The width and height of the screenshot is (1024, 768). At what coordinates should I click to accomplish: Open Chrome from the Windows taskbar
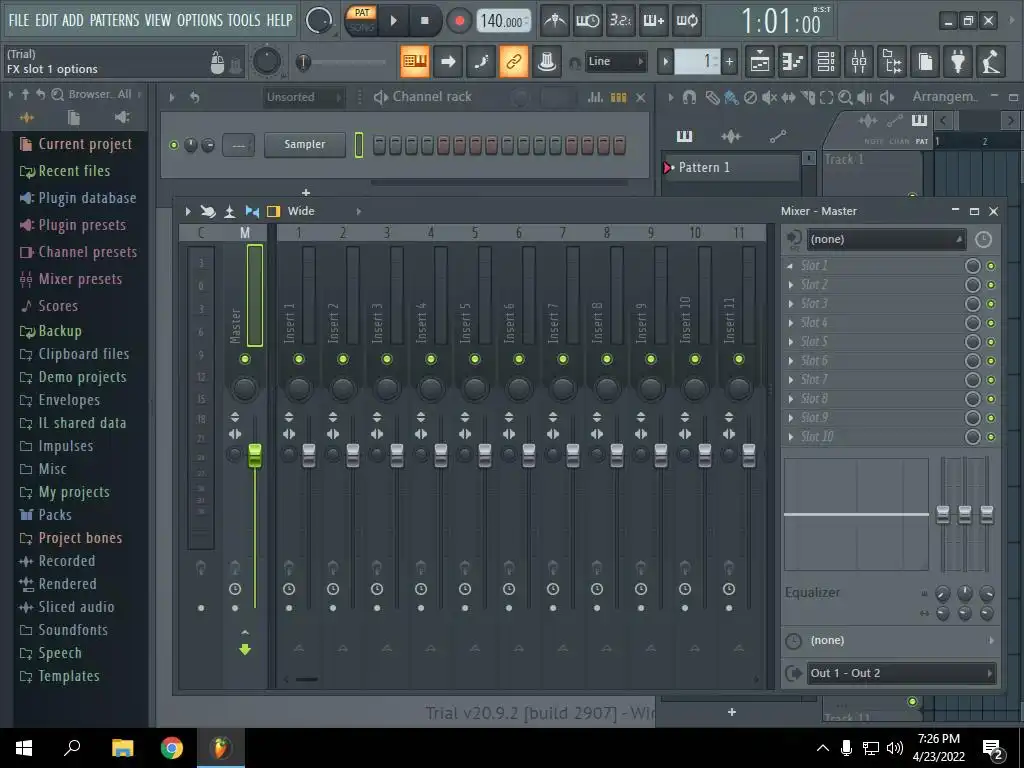tap(172, 748)
